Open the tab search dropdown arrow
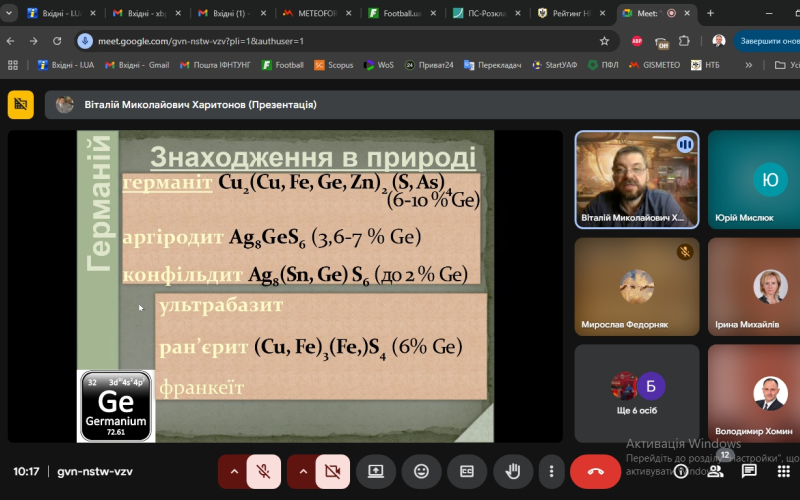The width and height of the screenshot is (800, 500). tap(9, 13)
